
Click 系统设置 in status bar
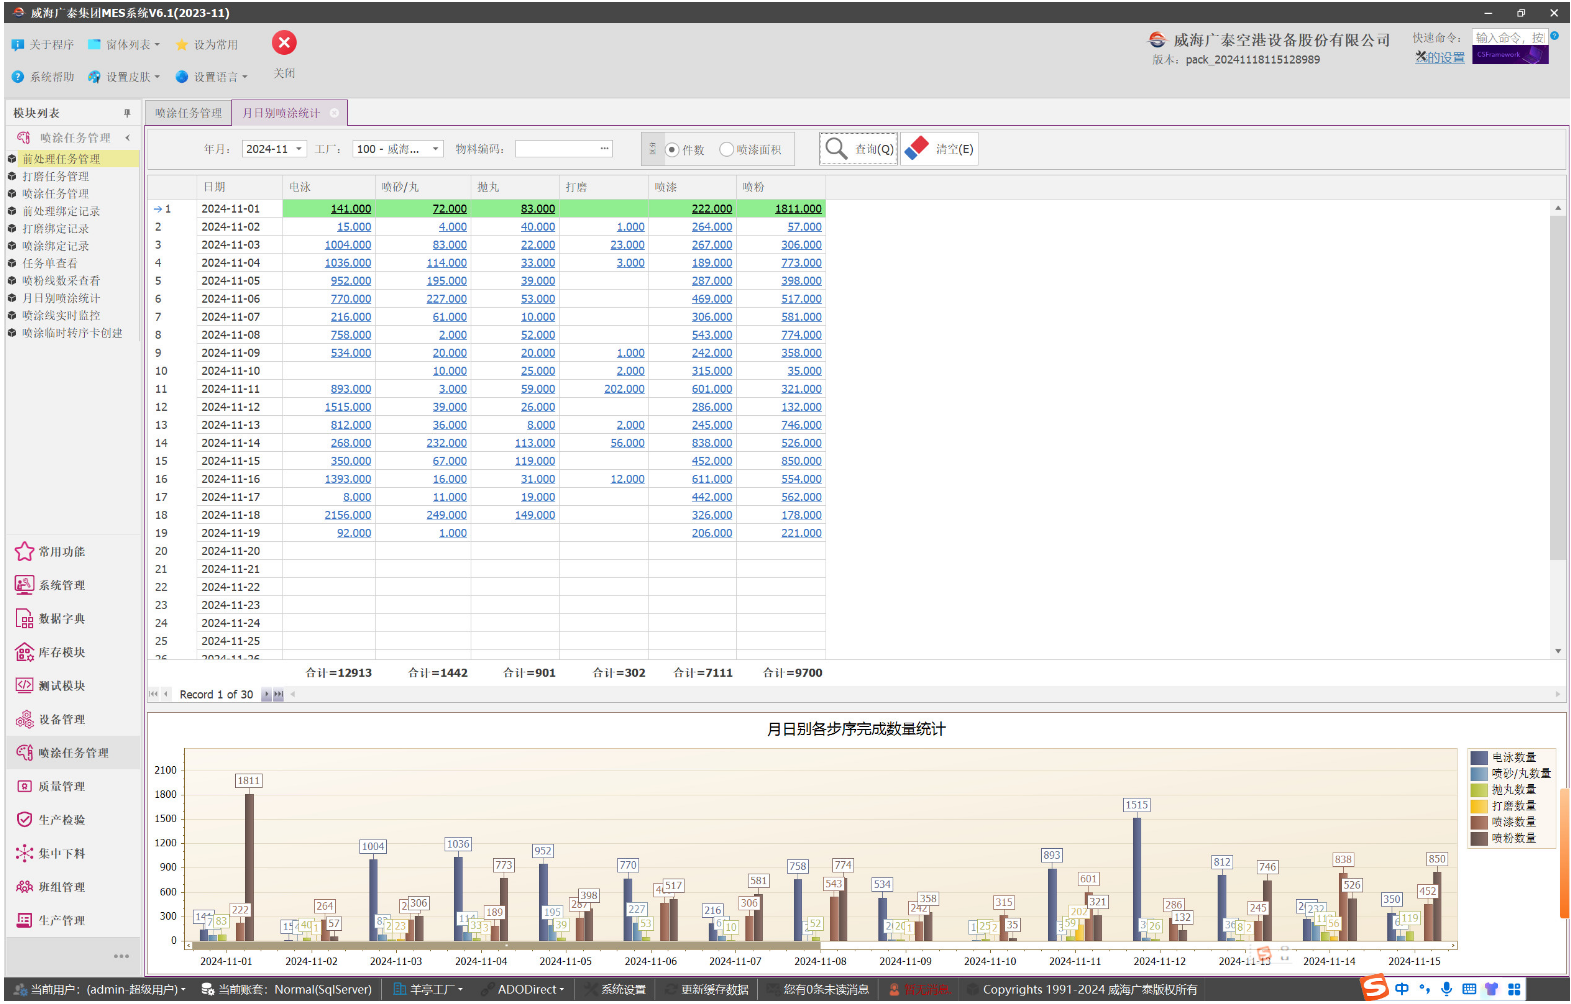(x=614, y=990)
